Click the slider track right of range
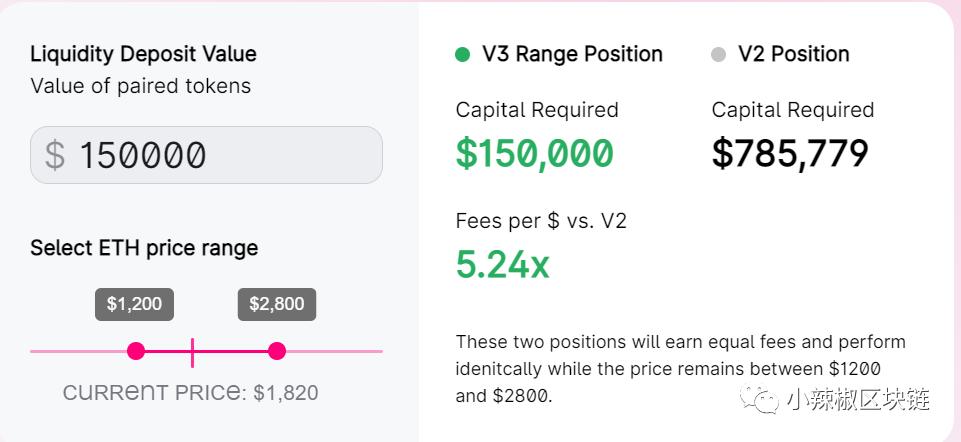This screenshot has width=961, height=442. coord(335,351)
